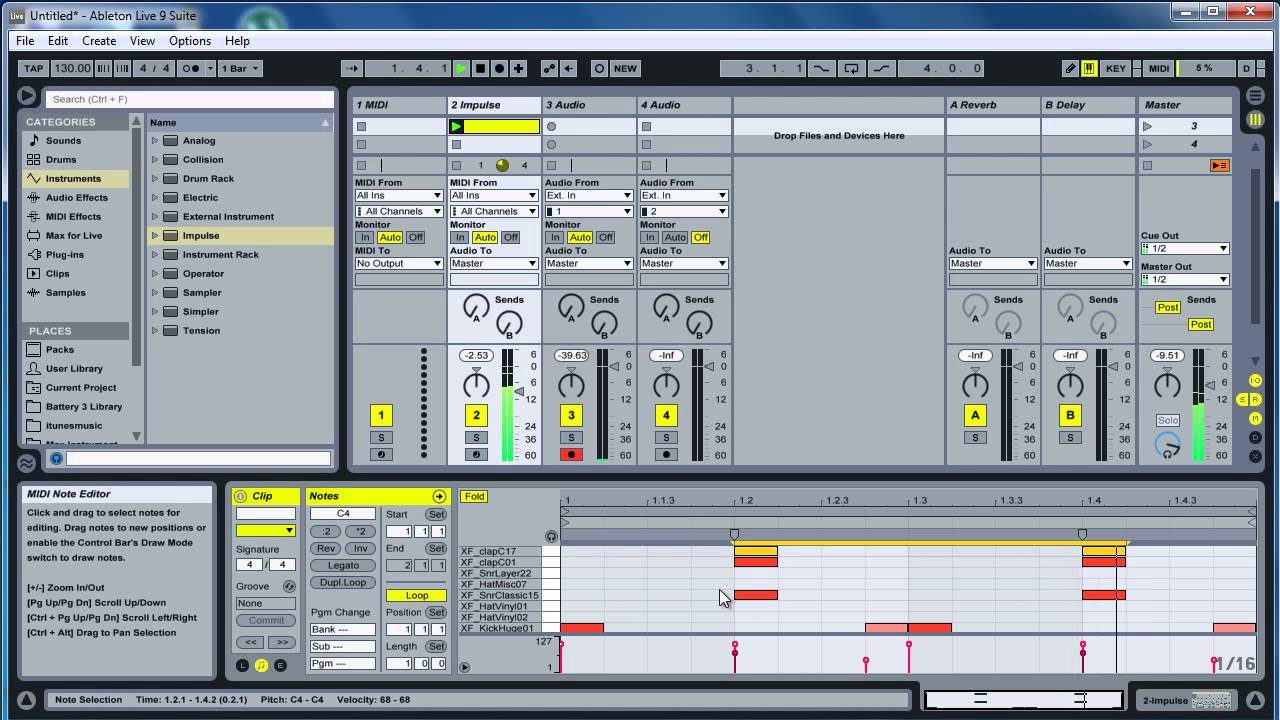The height and width of the screenshot is (720, 1280).
Task: Set track 3 Monitor to In
Action: (x=554, y=237)
